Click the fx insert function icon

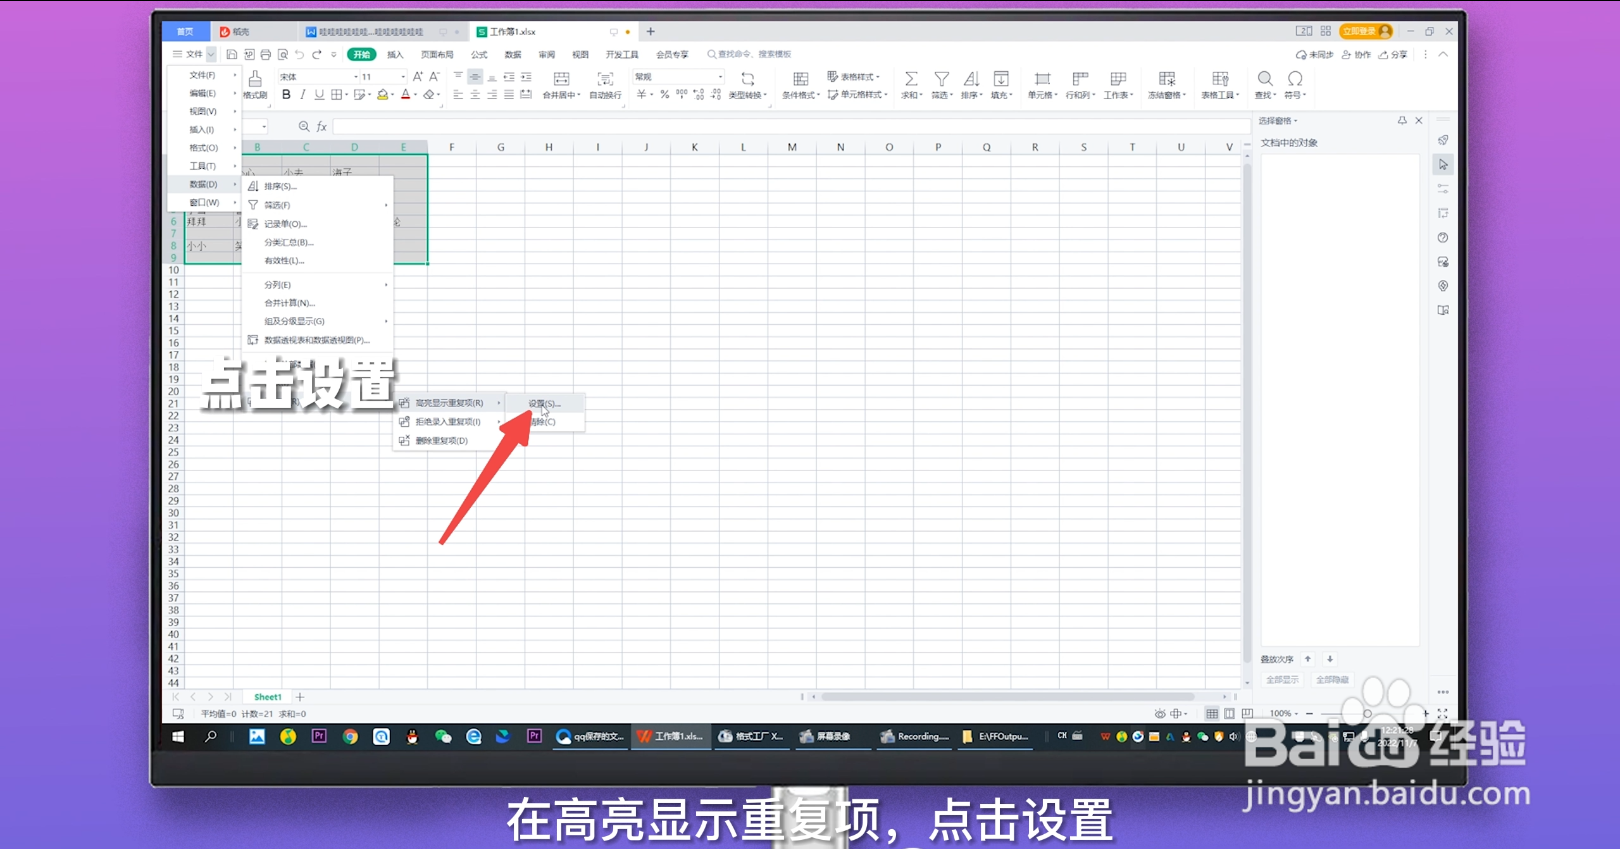pyautogui.click(x=322, y=127)
